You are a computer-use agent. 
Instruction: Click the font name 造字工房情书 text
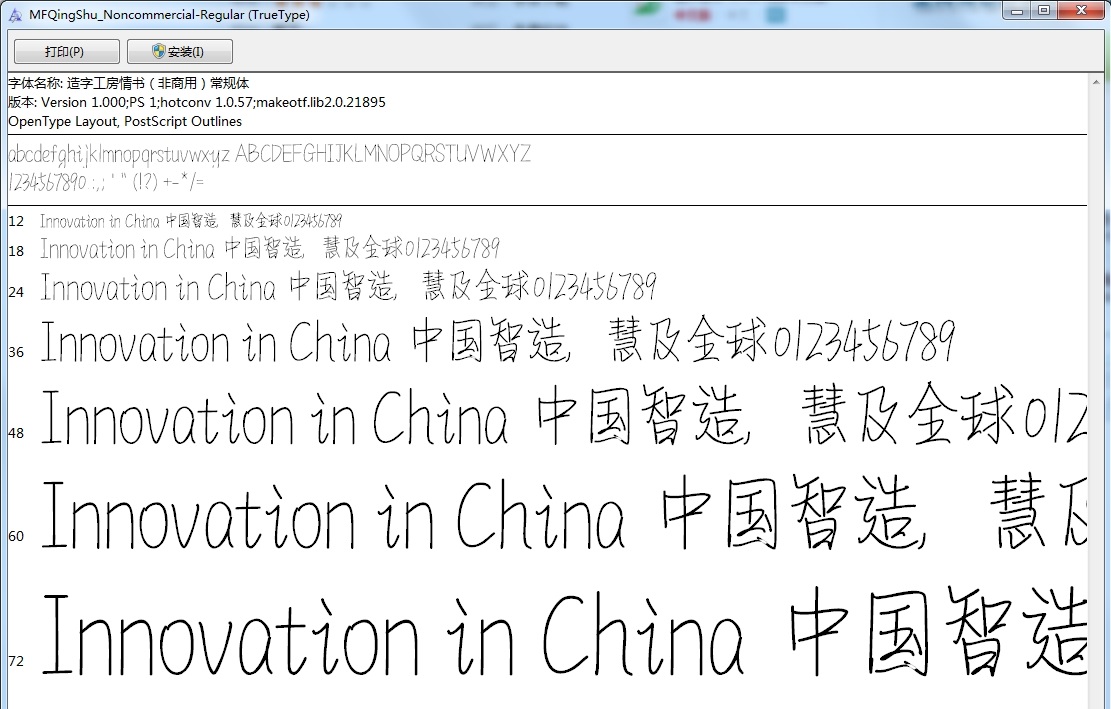pyautogui.click(x=113, y=83)
